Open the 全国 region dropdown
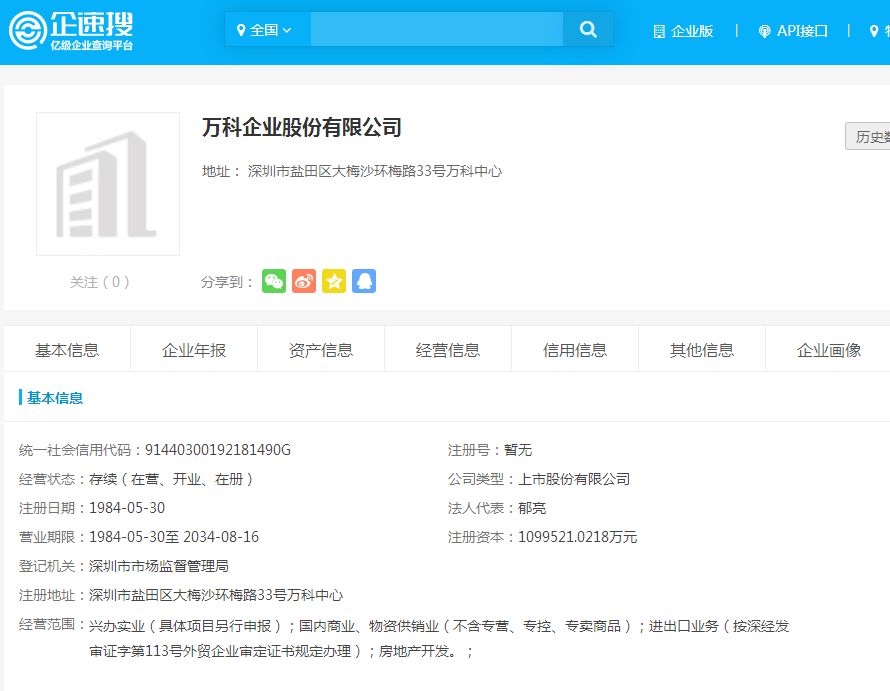 pyautogui.click(x=266, y=29)
